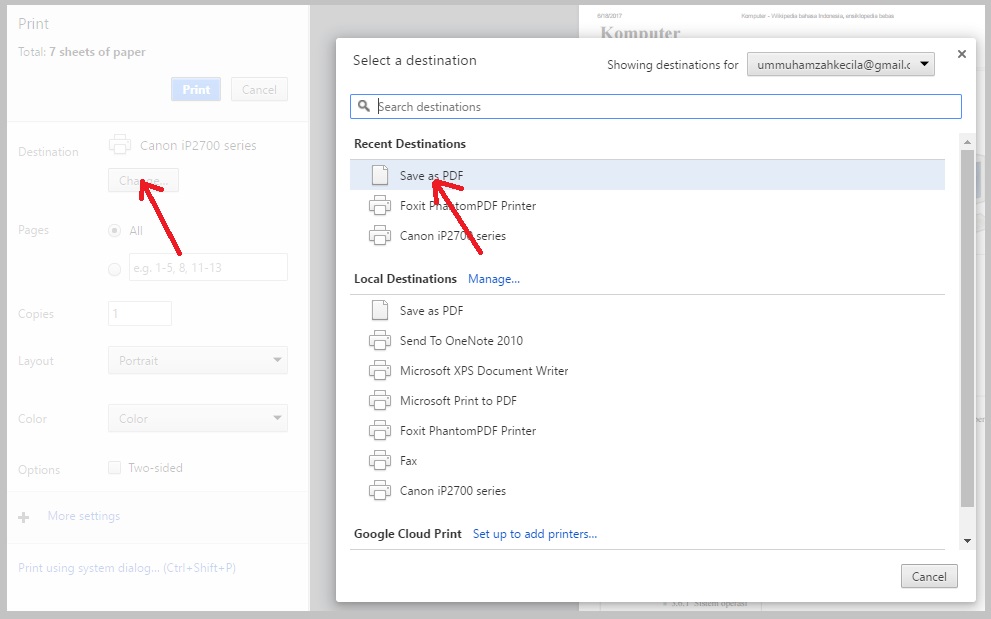Image resolution: width=991 pixels, height=619 pixels.
Task: Select the All pages radio button
Action: click(114, 231)
